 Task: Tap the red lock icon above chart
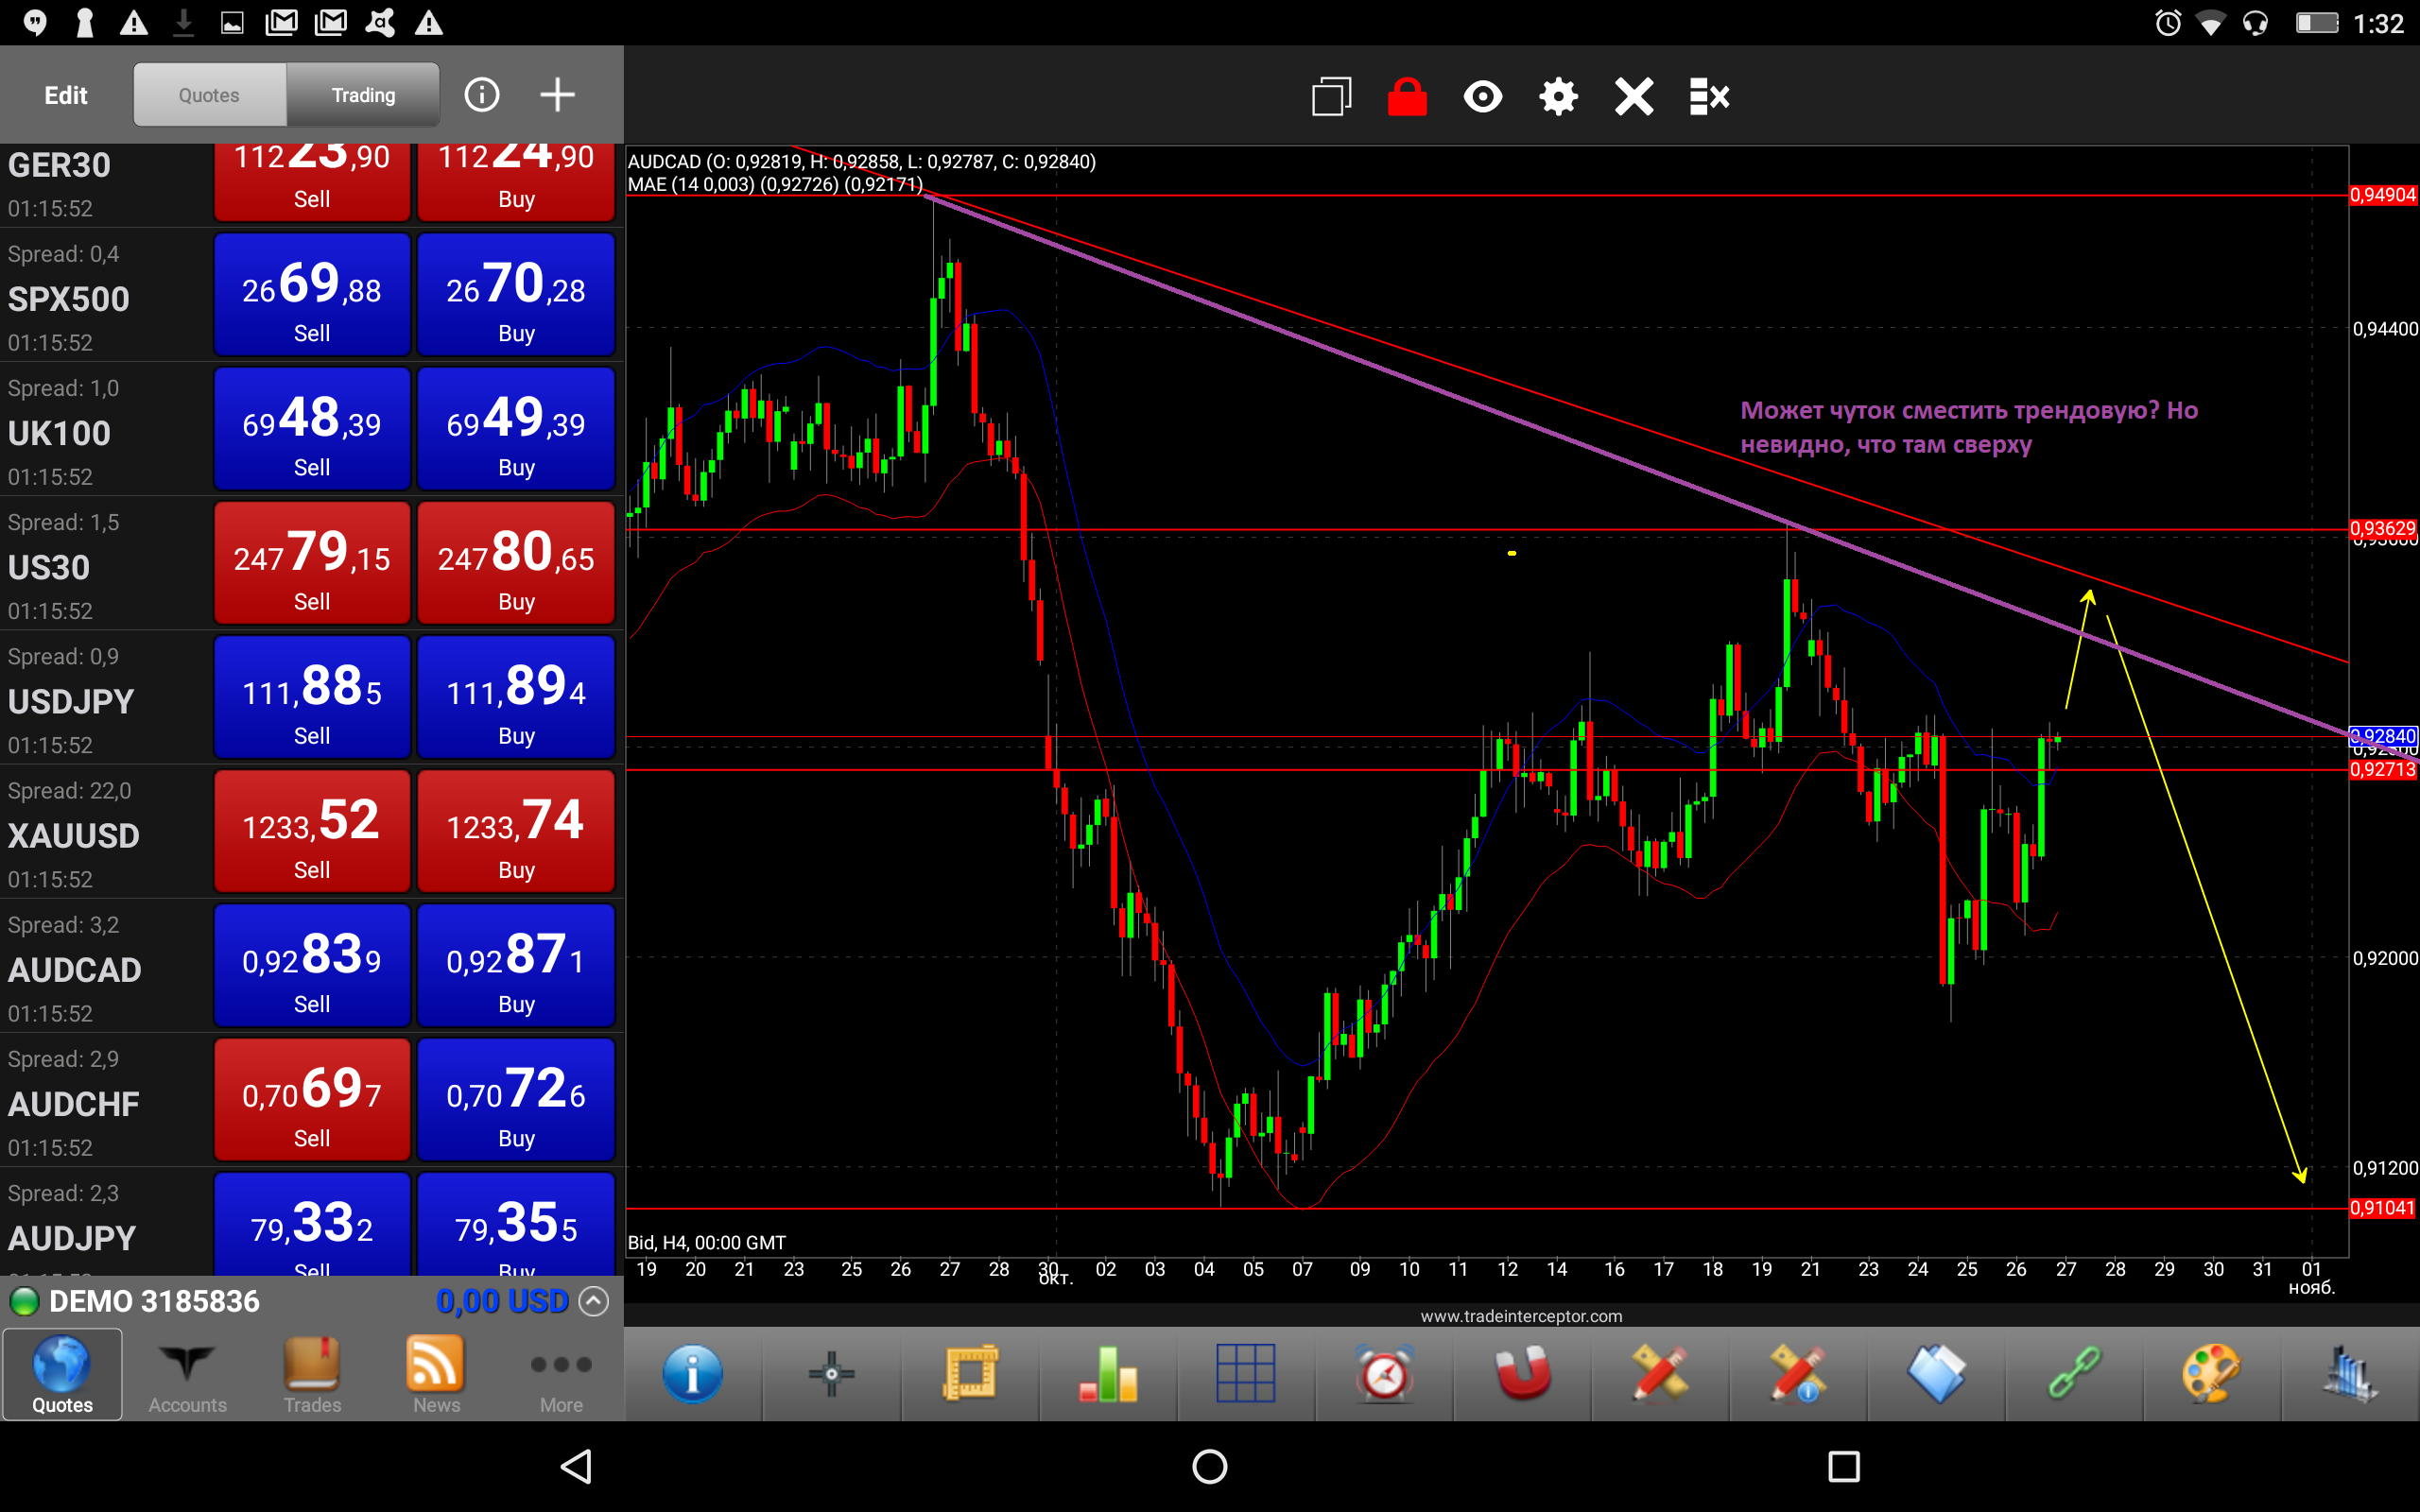click(x=1407, y=97)
